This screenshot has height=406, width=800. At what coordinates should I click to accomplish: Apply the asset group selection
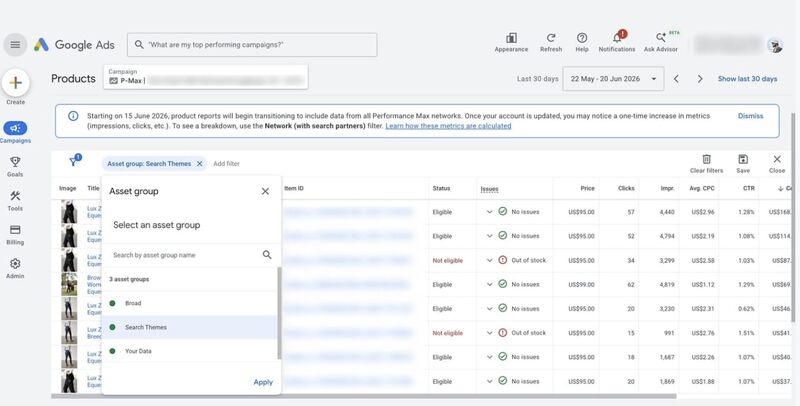263,382
